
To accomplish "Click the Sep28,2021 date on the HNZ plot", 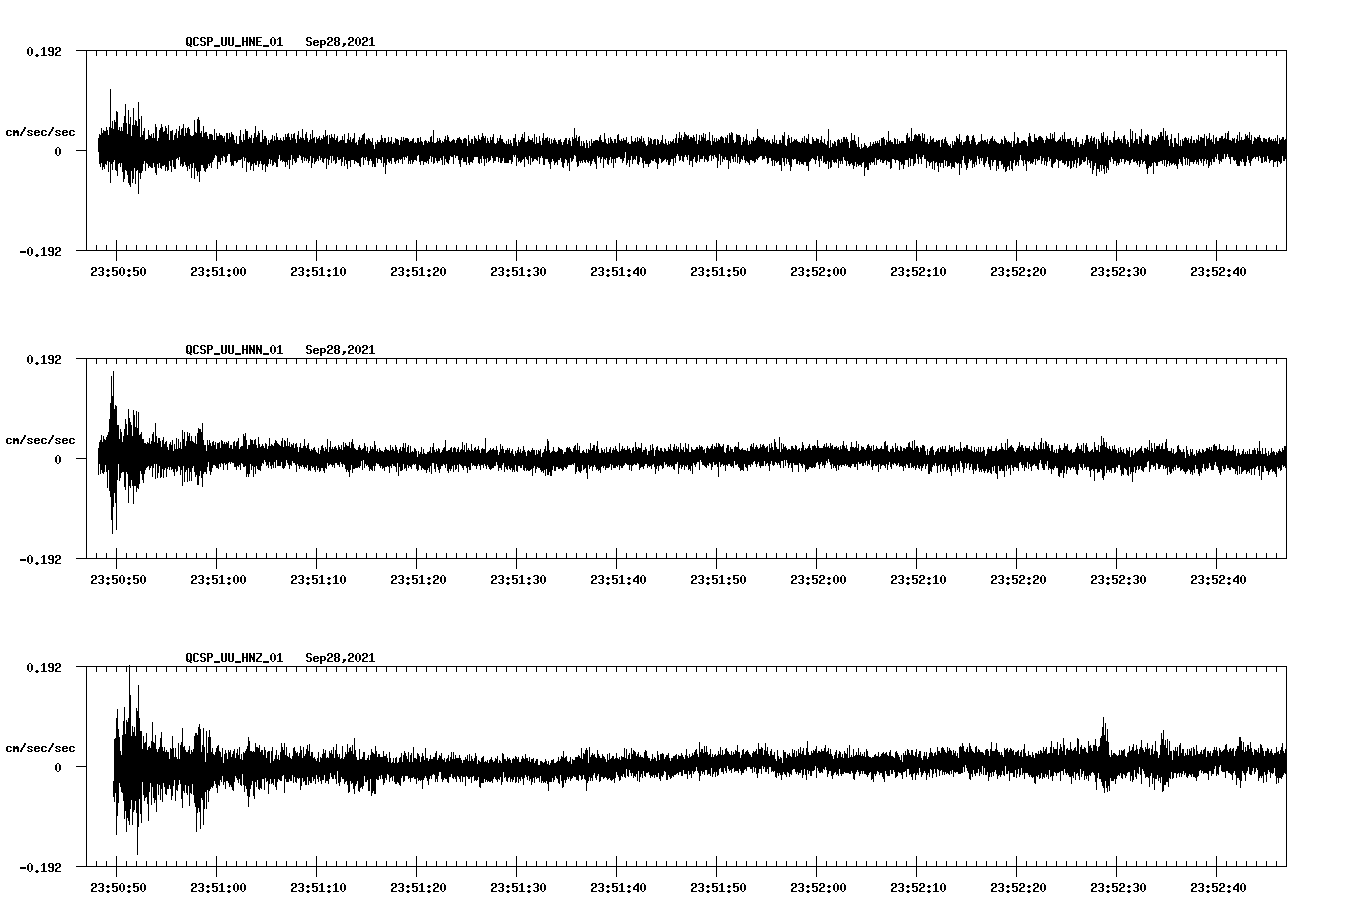I will (x=340, y=658).
